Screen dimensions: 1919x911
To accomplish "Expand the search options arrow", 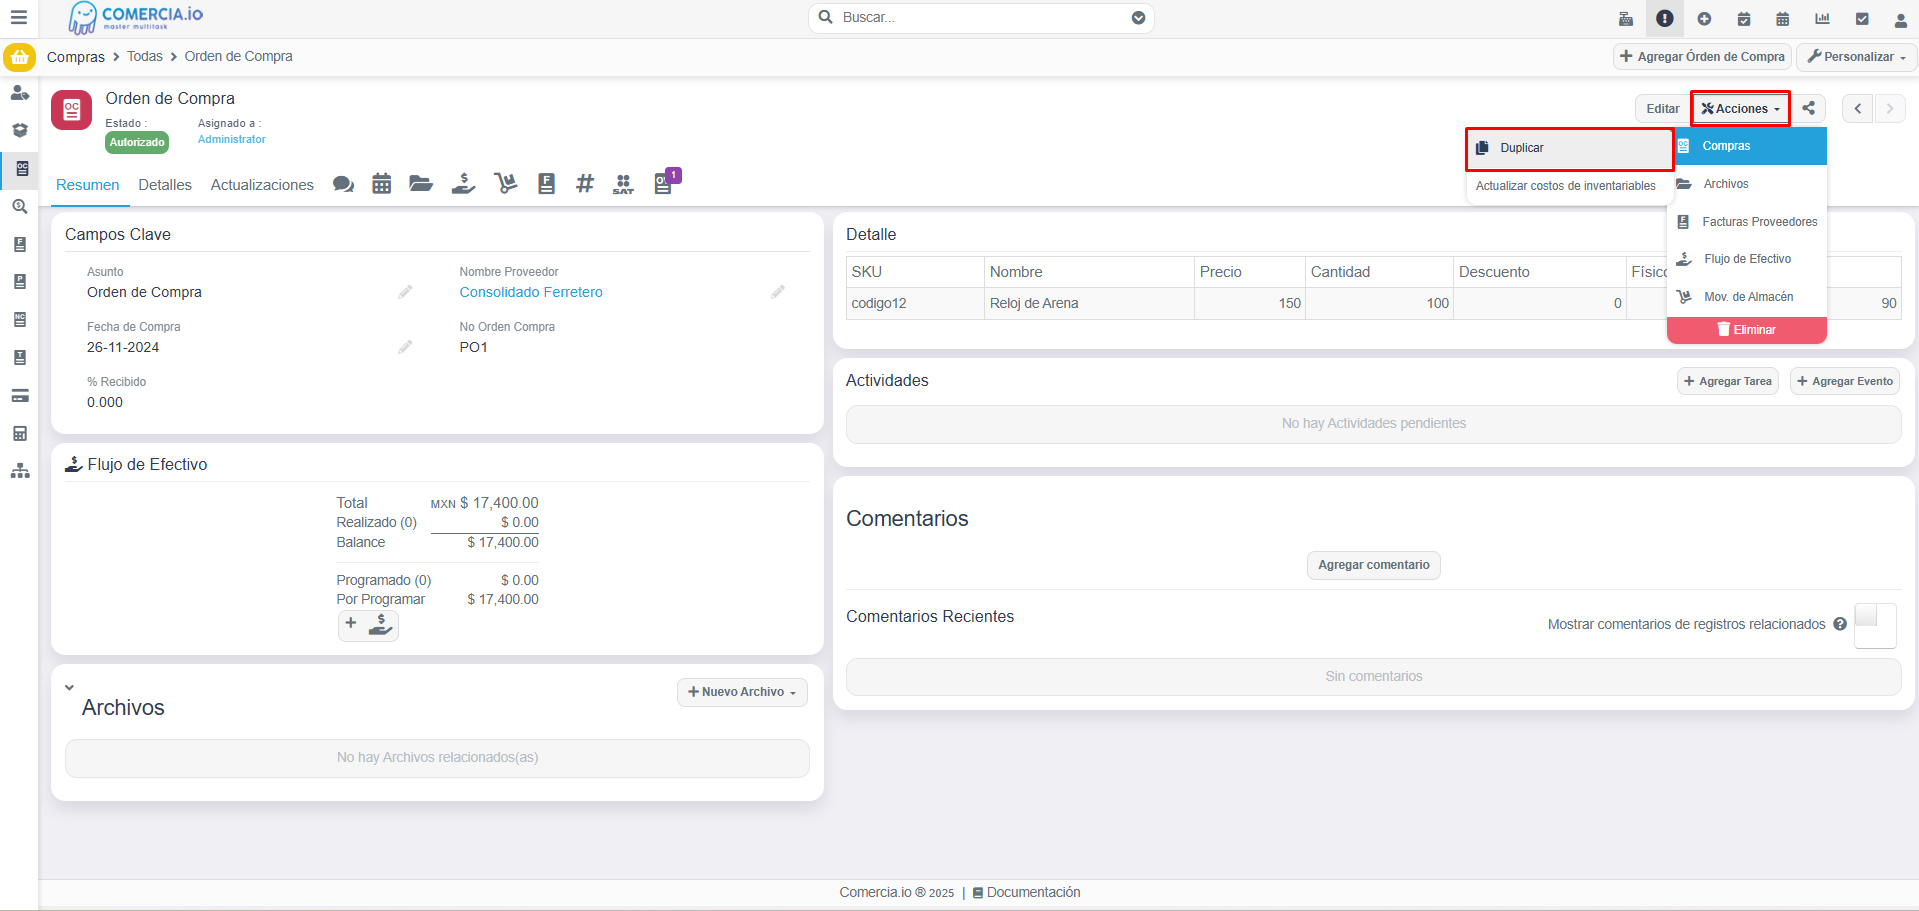I will 1138,18.
